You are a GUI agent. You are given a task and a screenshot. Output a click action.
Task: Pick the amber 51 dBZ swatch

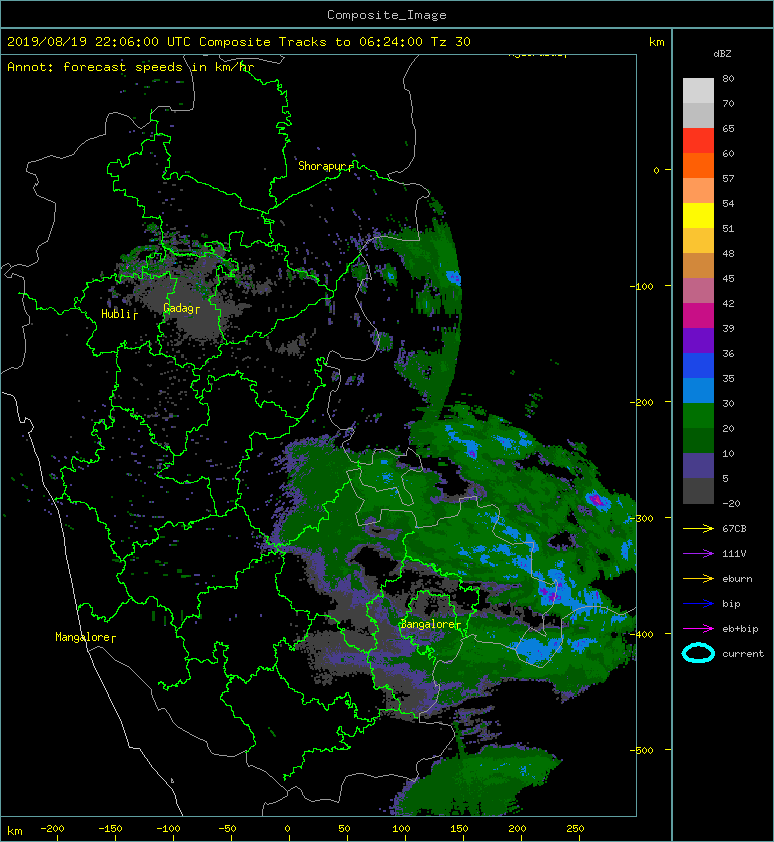(x=698, y=241)
